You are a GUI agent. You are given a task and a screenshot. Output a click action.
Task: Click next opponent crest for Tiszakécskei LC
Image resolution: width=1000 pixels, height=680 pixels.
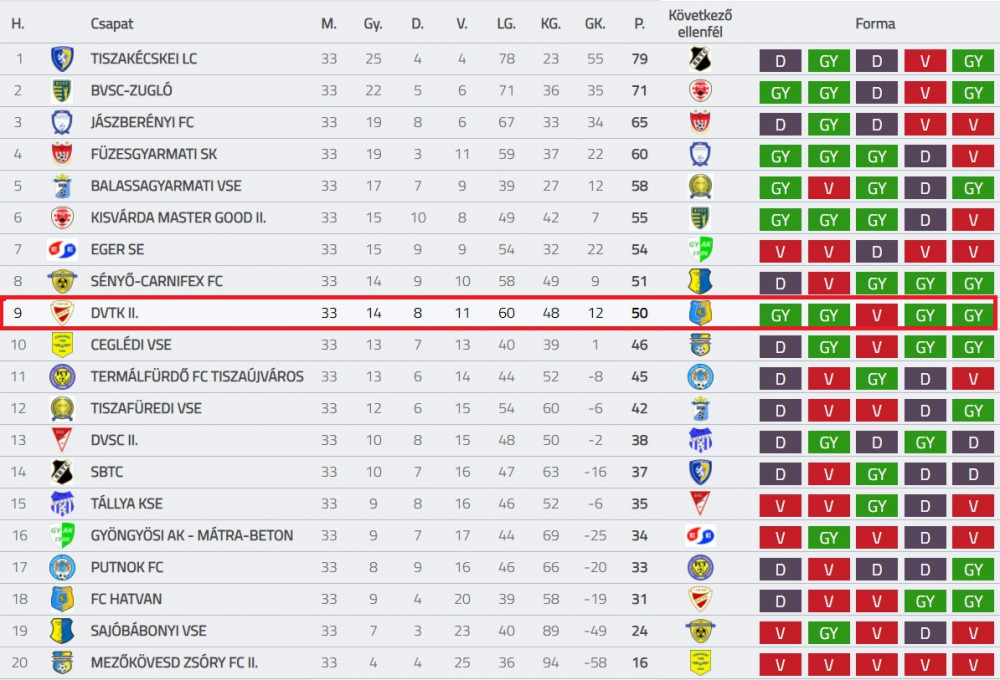700,59
